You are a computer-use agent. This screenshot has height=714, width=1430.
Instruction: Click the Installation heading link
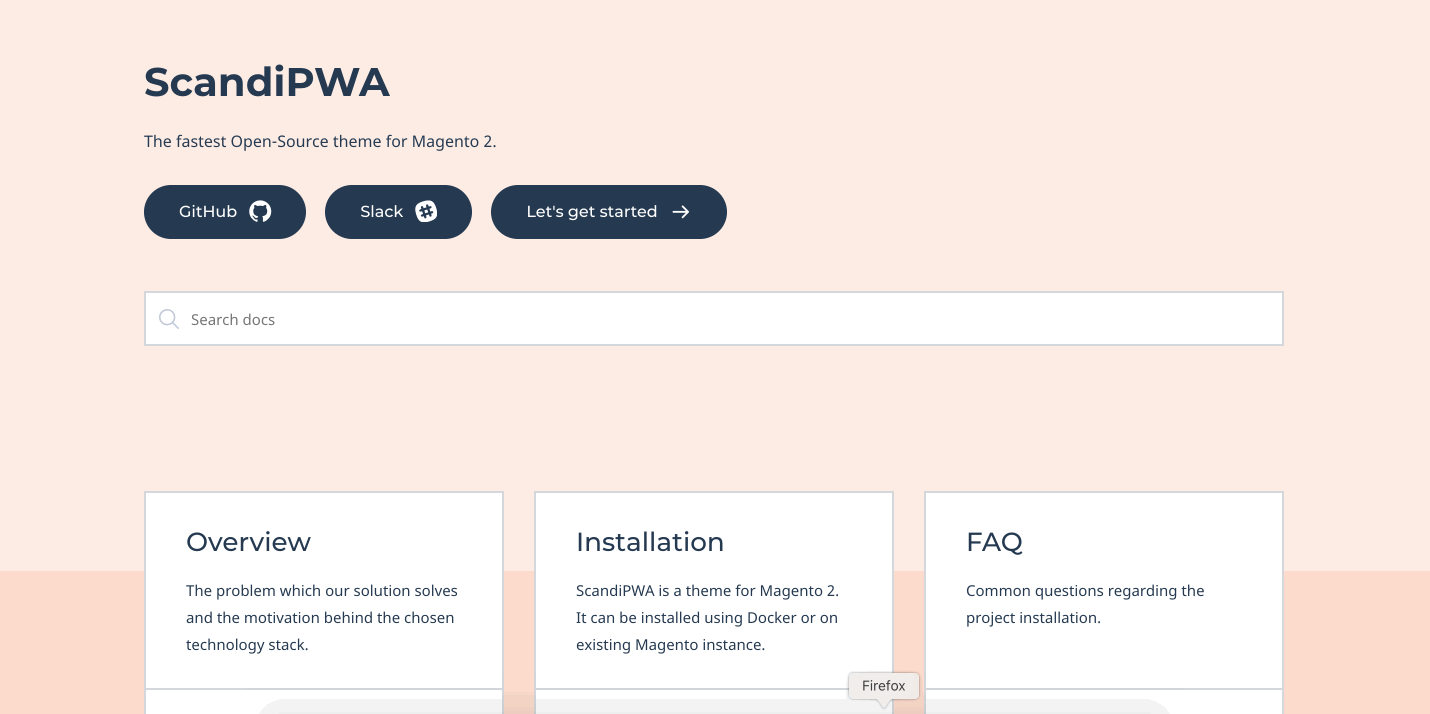tap(650, 542)
